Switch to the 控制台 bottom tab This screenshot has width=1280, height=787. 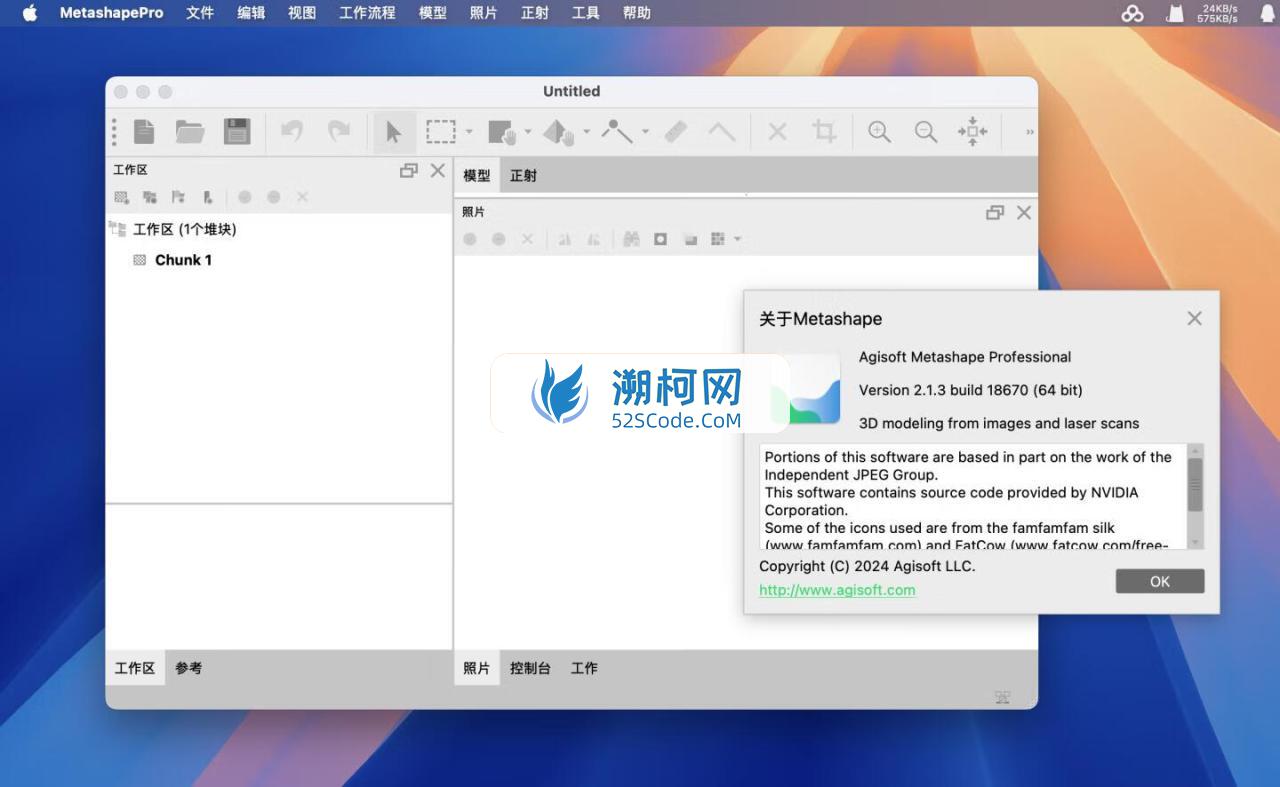point(530,668)
